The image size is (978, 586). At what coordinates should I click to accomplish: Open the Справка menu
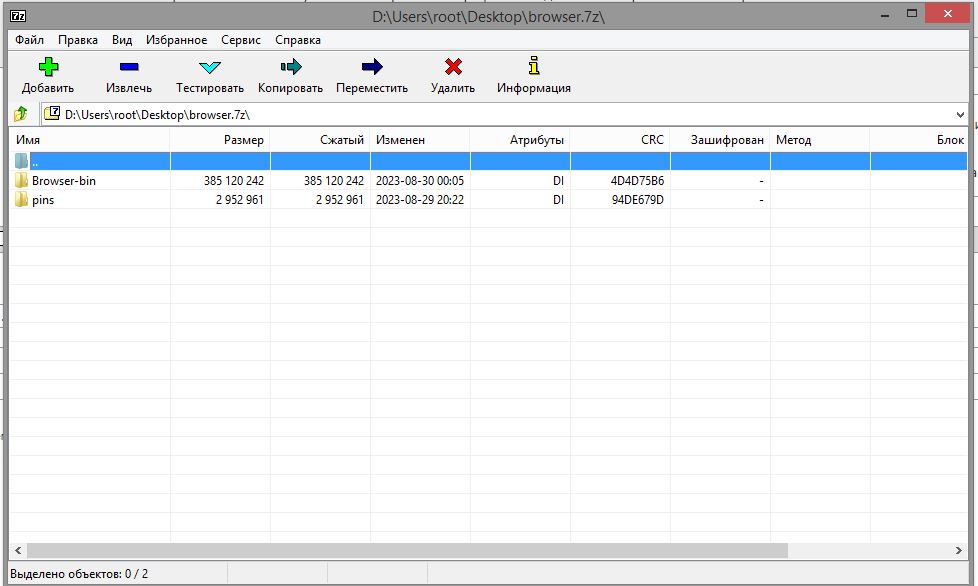(298, 40)
